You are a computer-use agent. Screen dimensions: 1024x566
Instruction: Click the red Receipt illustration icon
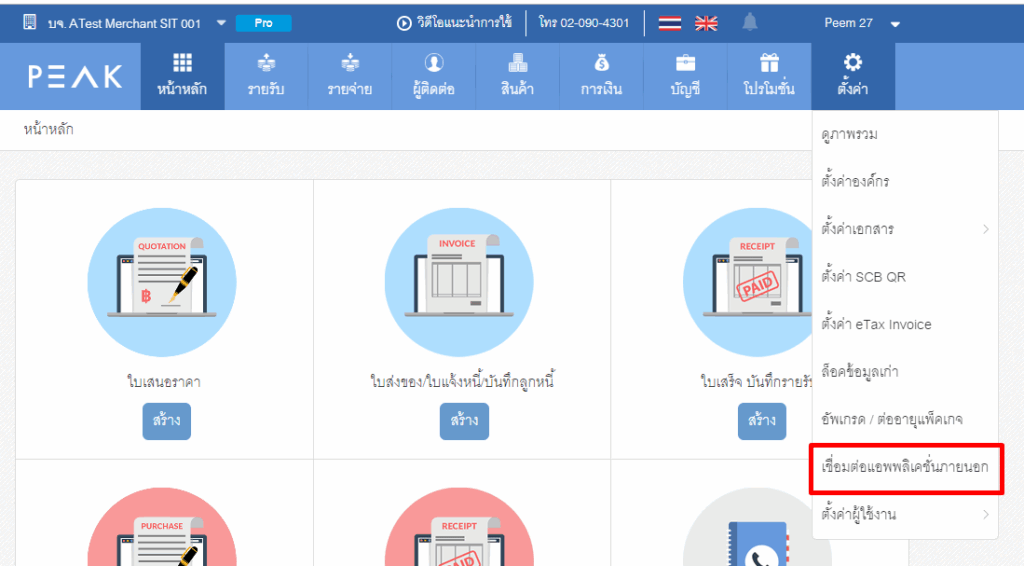click(x=459, y=527)
